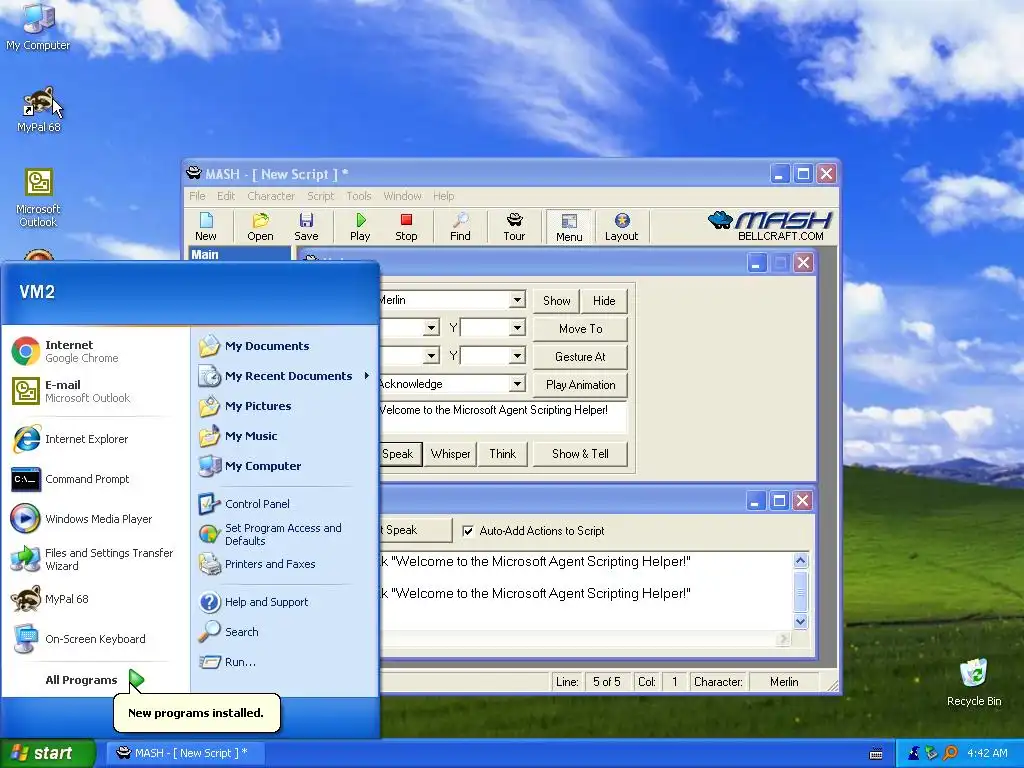Open the Script menu in MASH
The image size is (1024, 768).
[321, 196]
